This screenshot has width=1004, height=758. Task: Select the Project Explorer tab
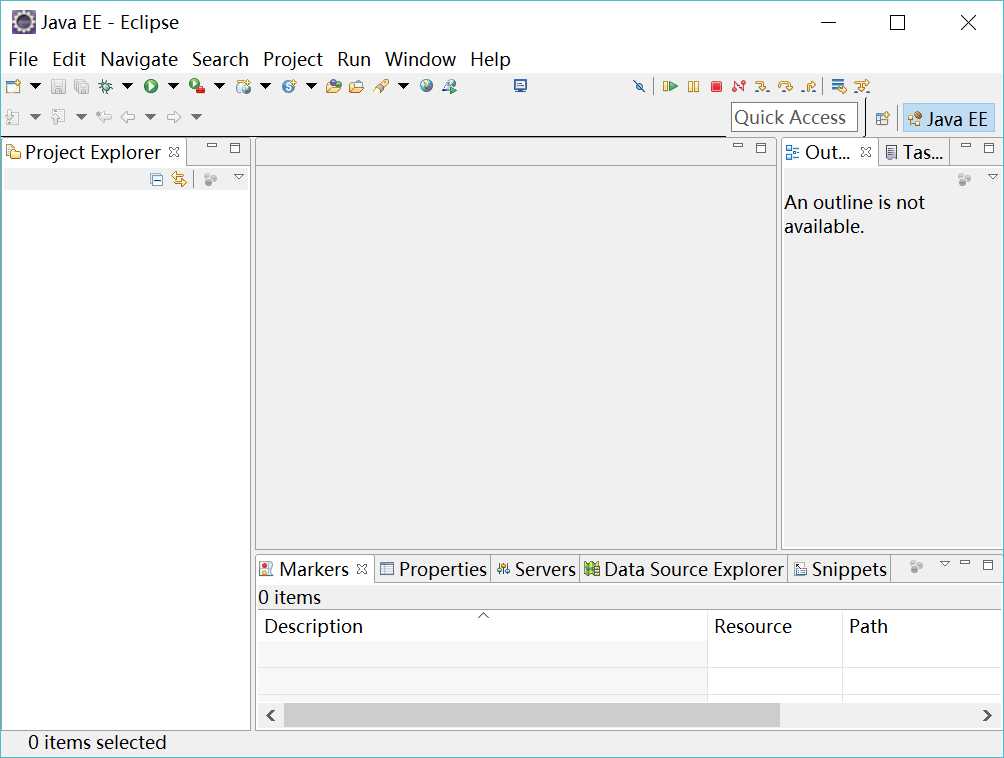pyautogui.click(x=93, y=152)
